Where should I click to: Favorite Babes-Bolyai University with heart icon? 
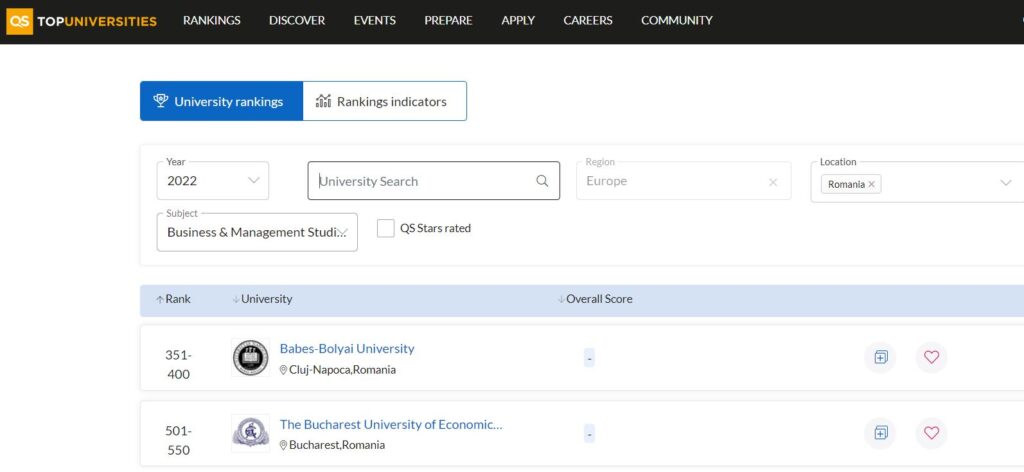(931, 358)
